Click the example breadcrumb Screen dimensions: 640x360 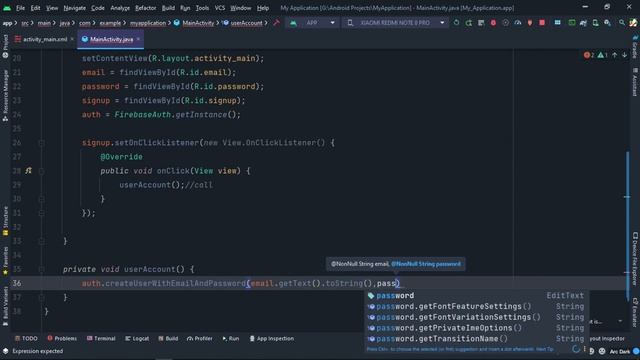point(110,23)
